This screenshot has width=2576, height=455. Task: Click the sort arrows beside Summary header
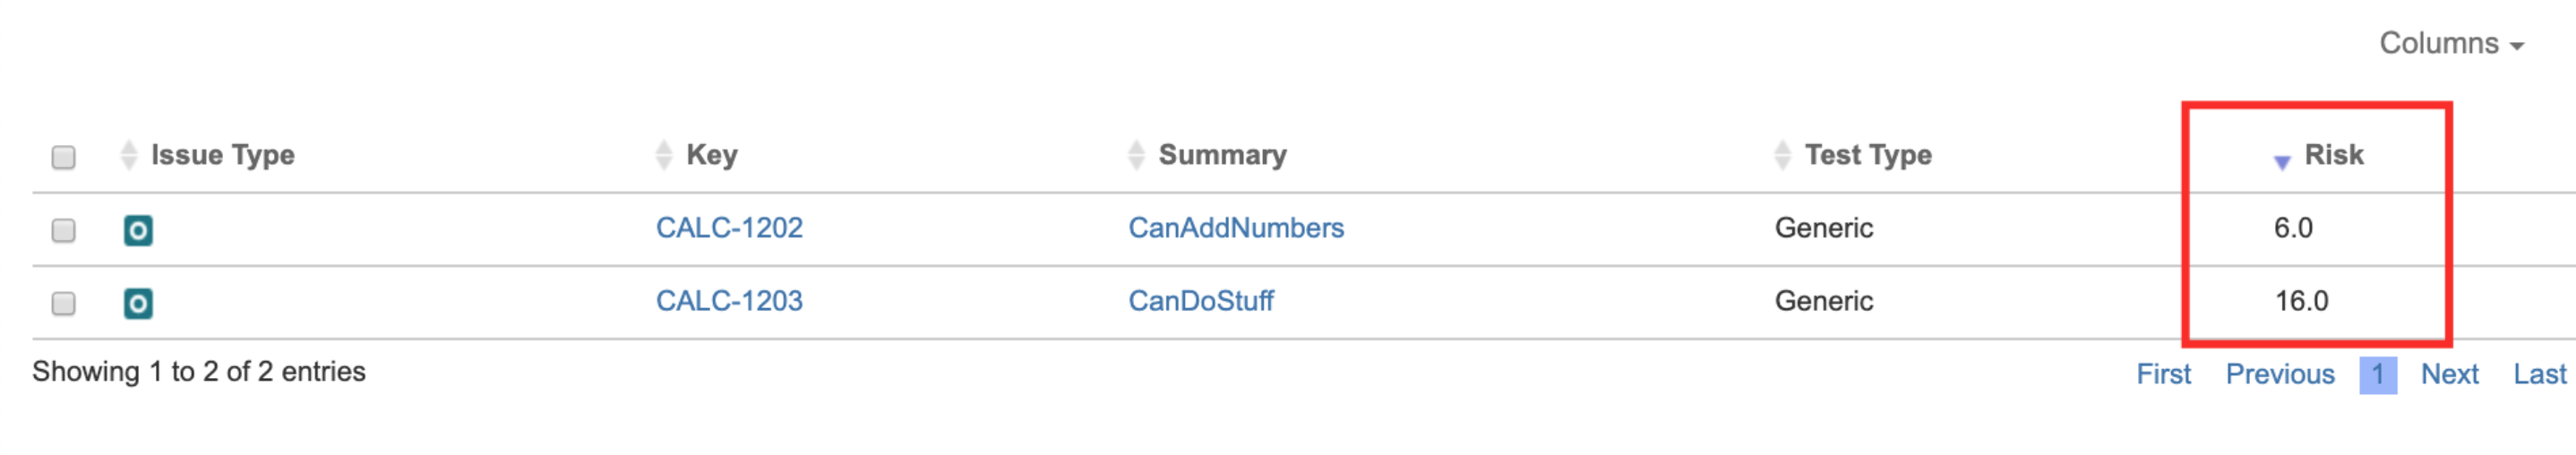(1136, 155)
